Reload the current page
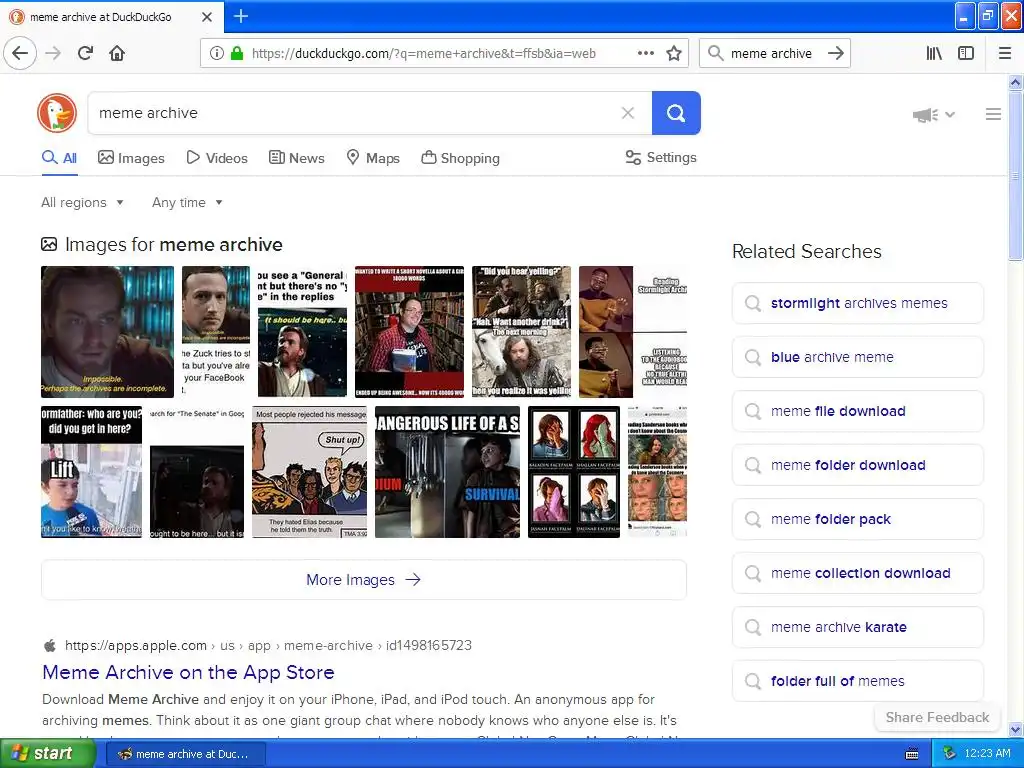This screenshot has height=768, width=1024. (86, 53)
